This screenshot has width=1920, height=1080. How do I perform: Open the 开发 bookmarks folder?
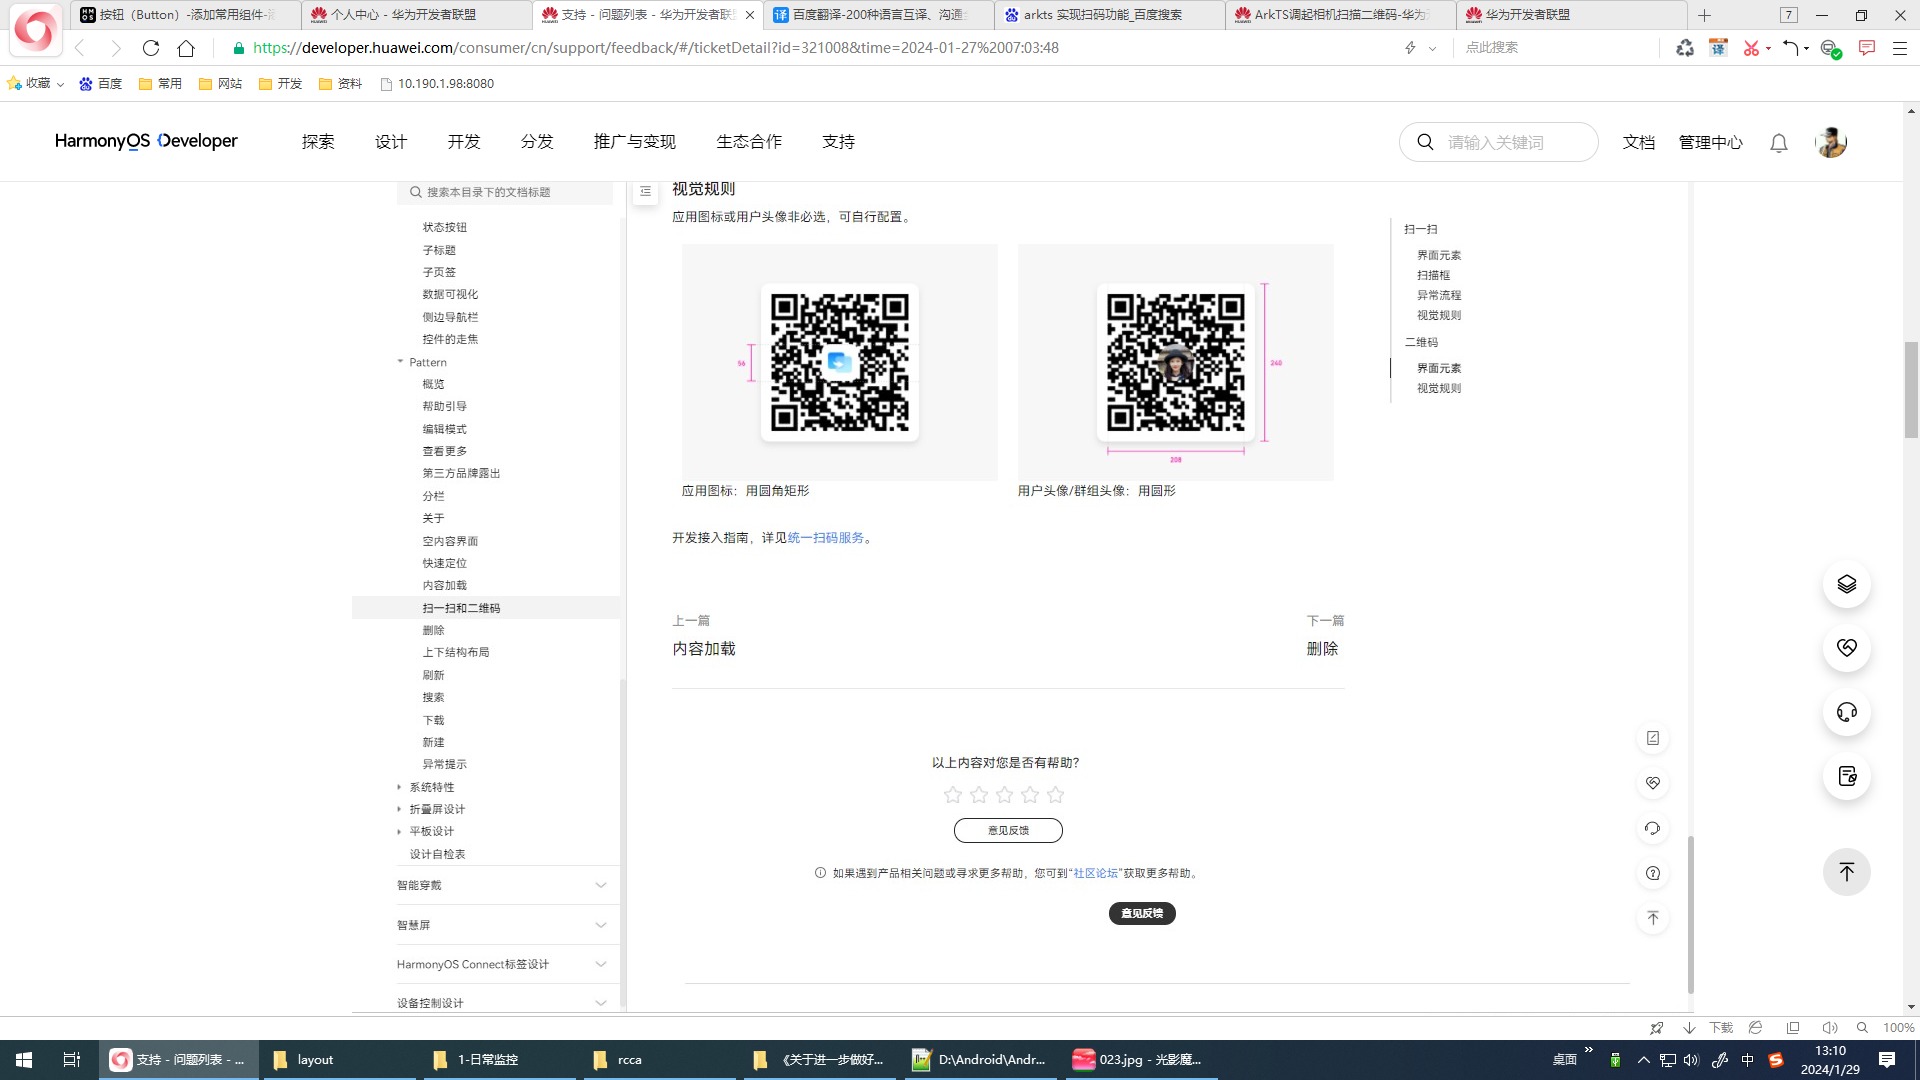tap(280, 84)
